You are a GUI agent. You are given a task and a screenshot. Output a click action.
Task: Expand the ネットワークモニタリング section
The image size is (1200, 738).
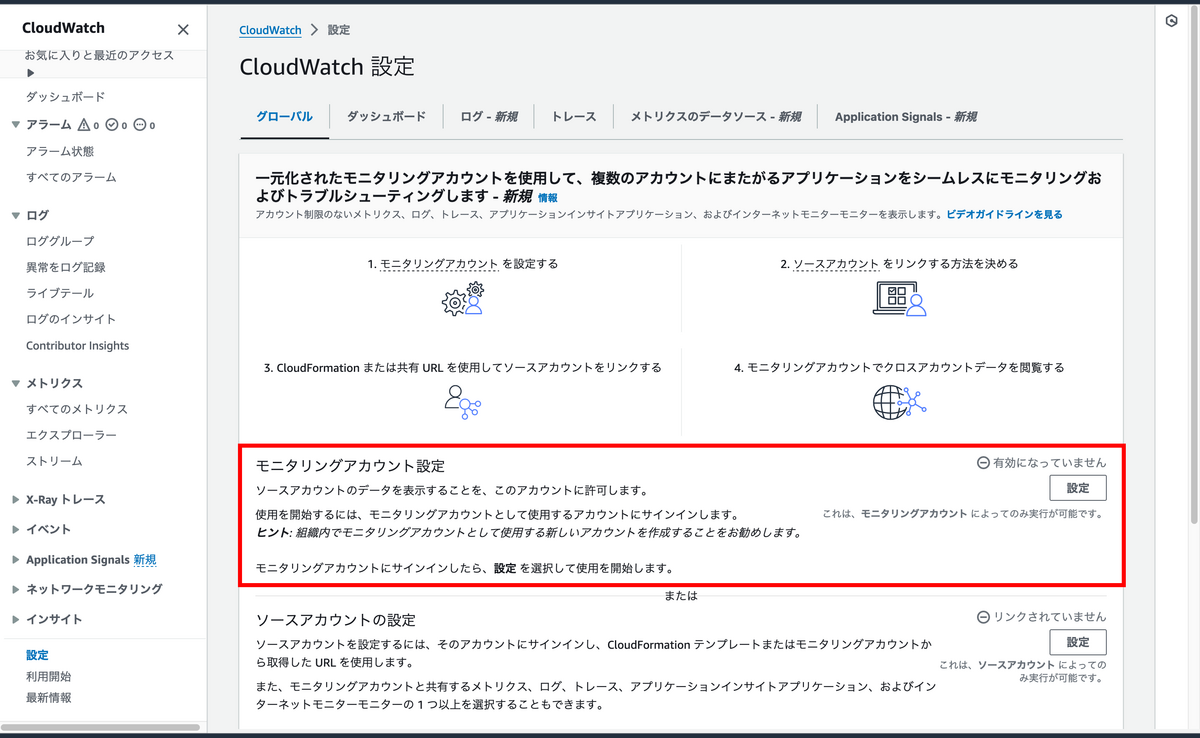point(15,589)
